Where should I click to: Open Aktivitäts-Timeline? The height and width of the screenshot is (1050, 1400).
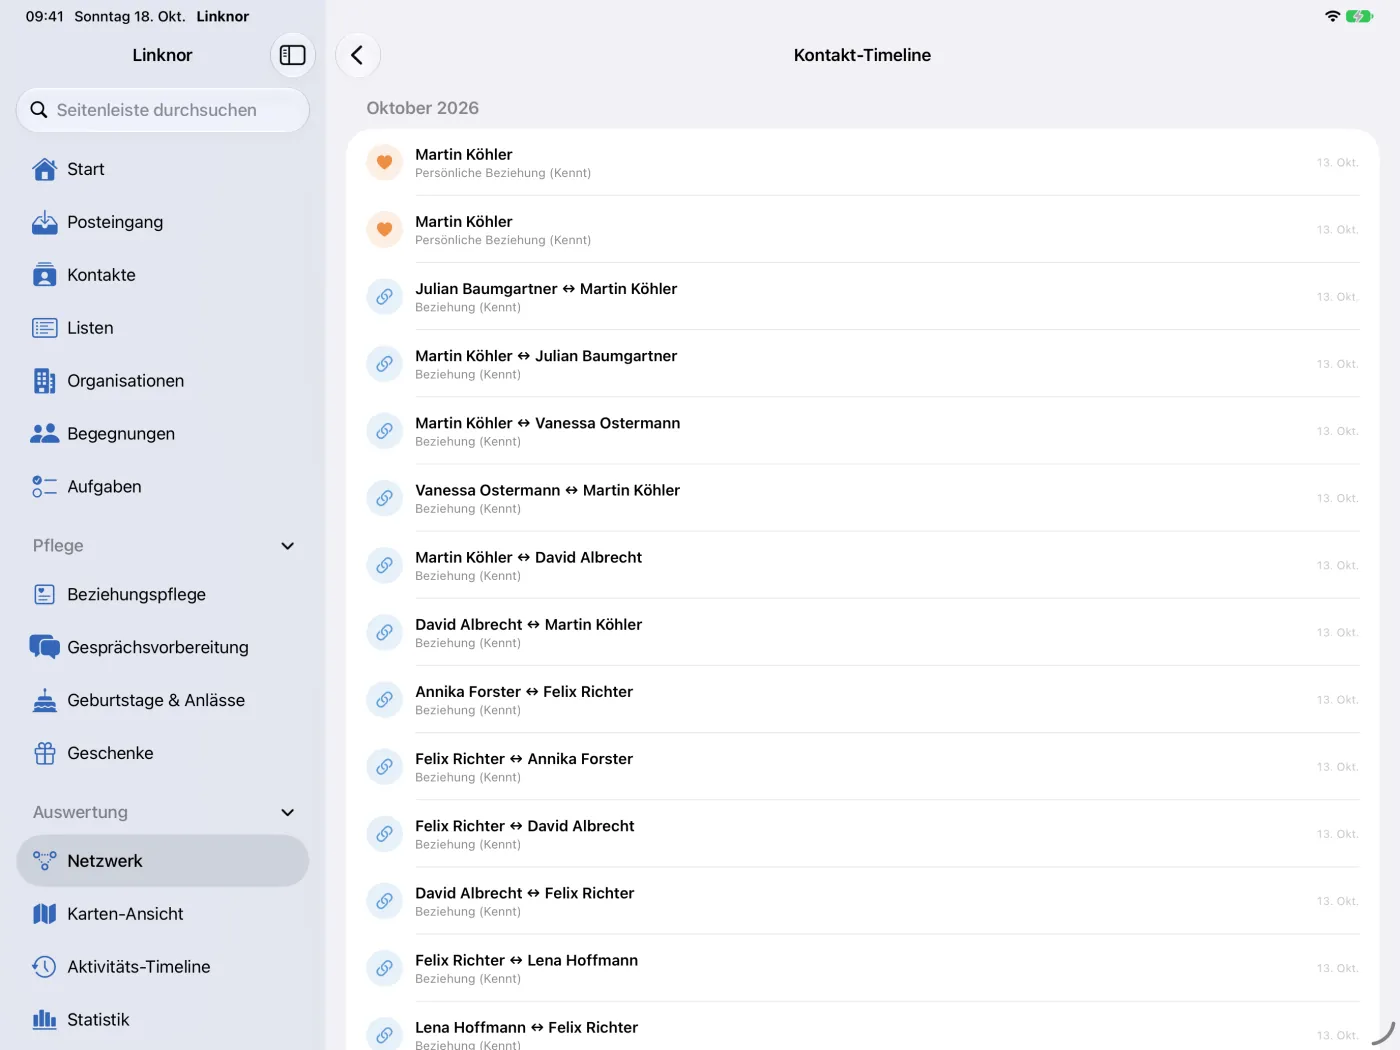[163, 967]
